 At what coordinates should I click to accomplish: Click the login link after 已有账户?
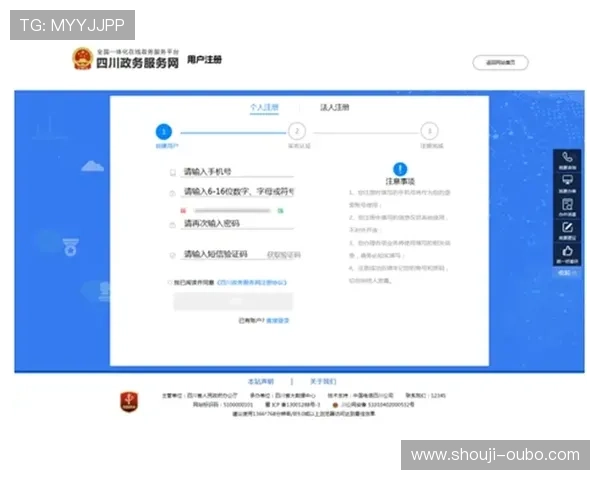(x=277, y=320)
